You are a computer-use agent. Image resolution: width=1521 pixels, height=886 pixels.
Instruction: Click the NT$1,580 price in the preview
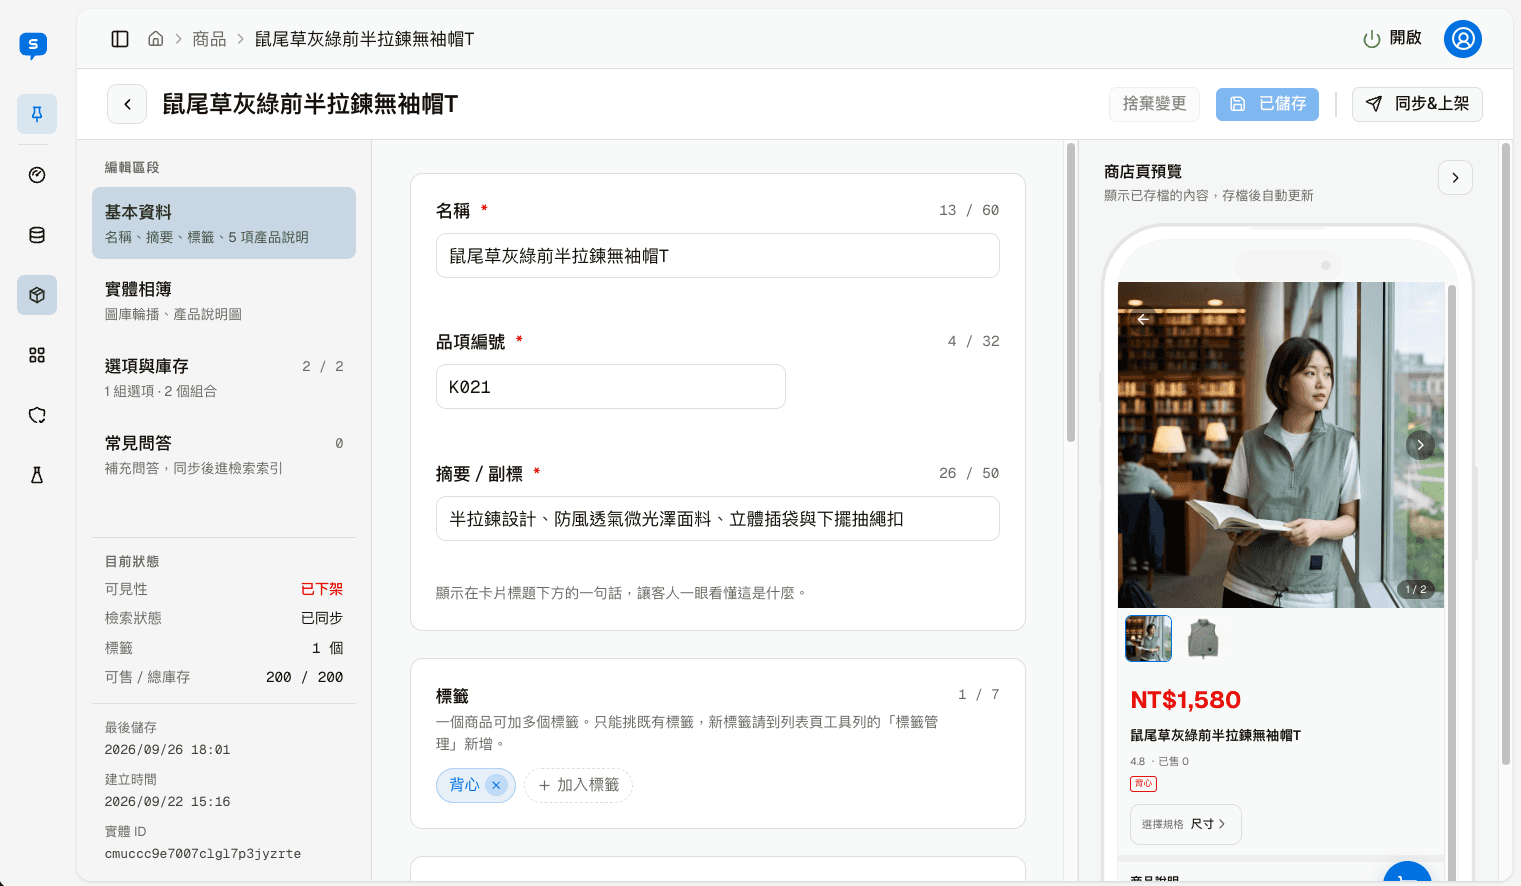coord(1186,700)
